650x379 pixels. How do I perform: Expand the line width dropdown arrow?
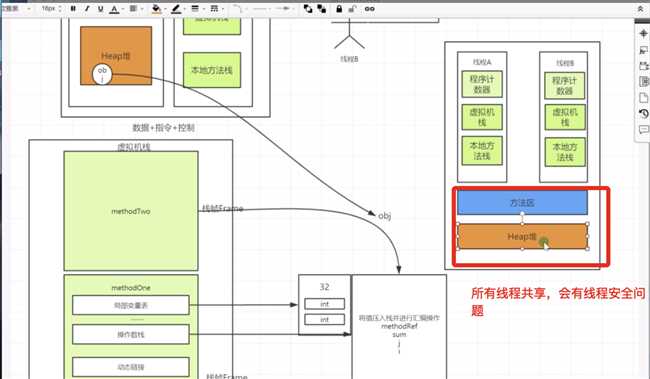tap(204, 9)
